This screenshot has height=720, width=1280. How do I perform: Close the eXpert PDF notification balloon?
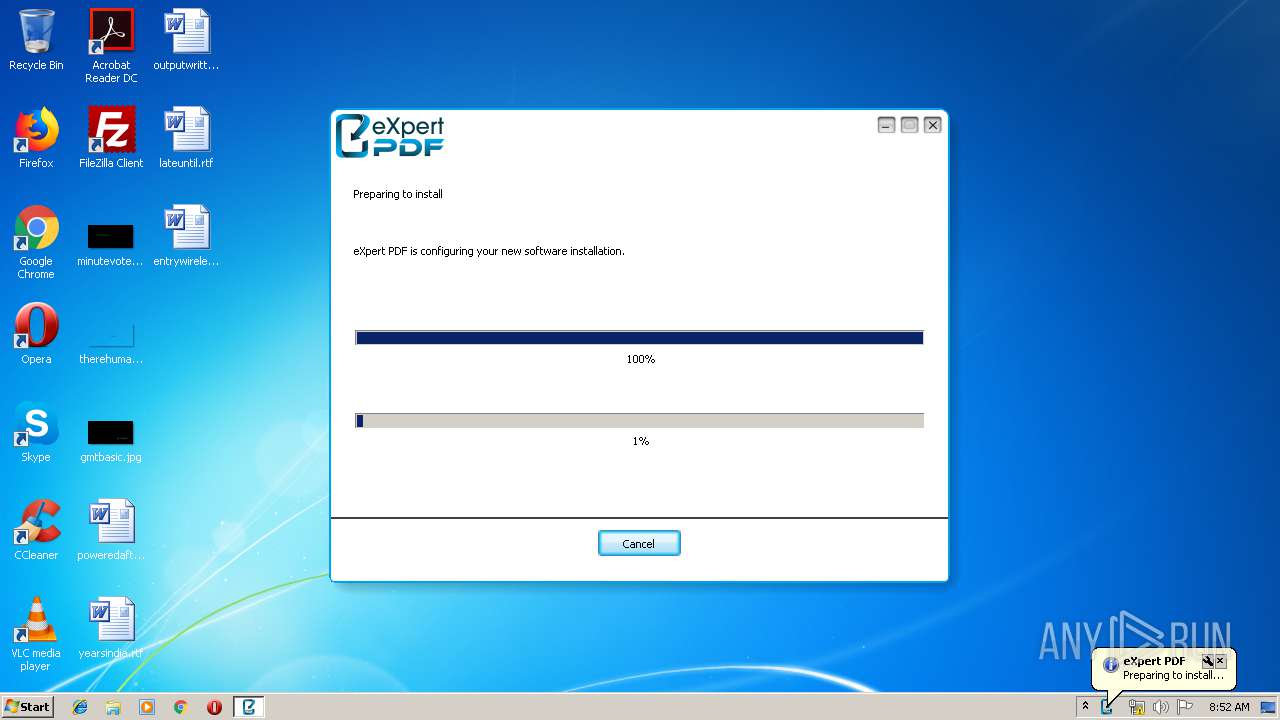pyautogui.click(x=1220, y=661)
